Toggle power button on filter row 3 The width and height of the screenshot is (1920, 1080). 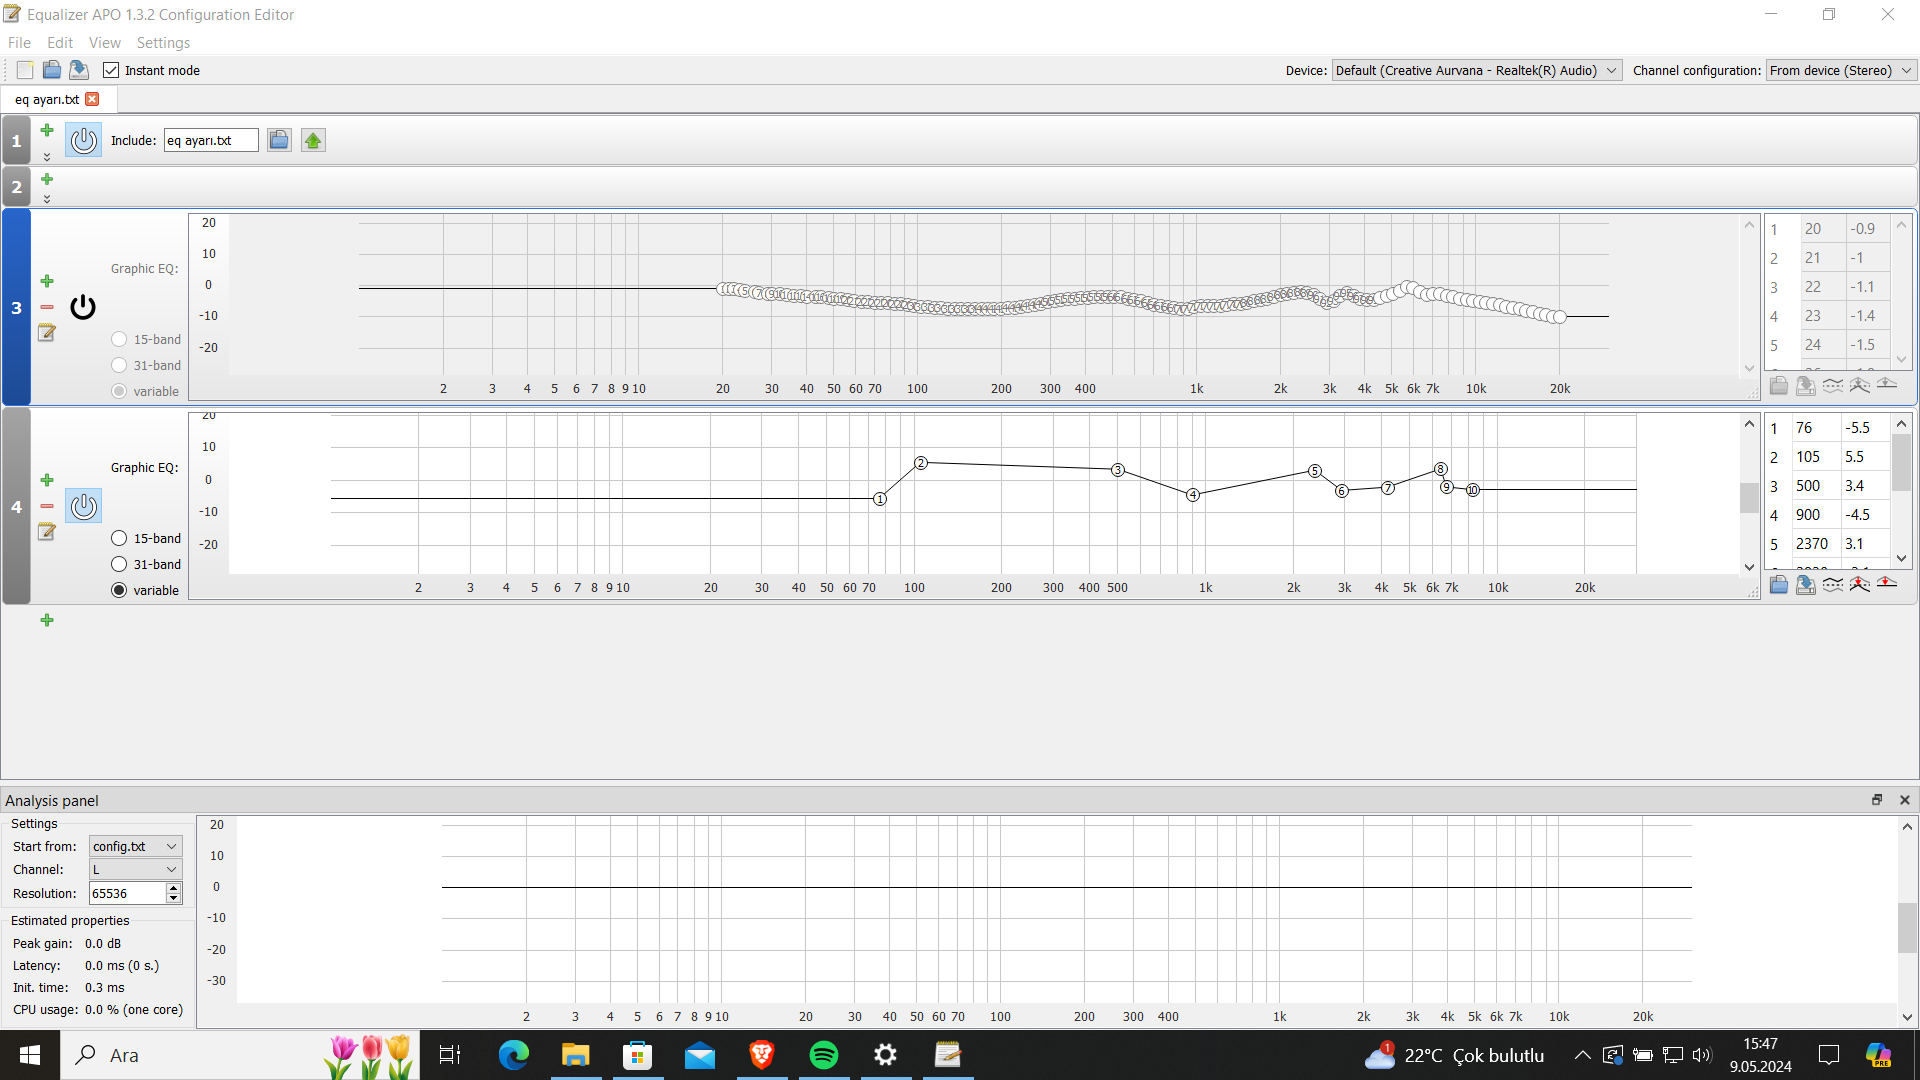tap(83, 307)
